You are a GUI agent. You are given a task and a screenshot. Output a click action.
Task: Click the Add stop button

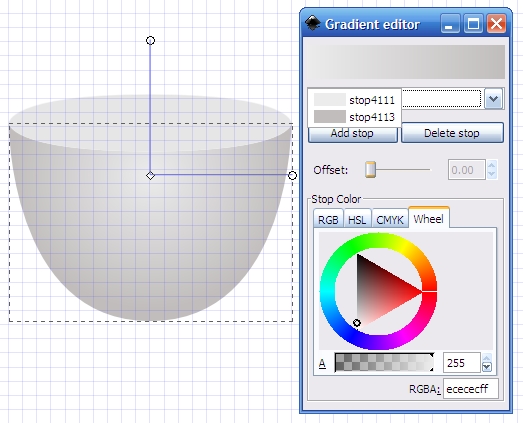[352, 133]
